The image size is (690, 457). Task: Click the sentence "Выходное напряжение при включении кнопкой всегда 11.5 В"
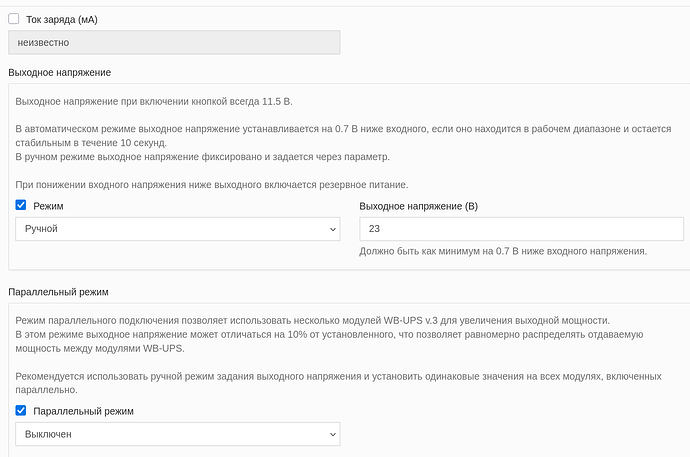tap(154, 103)
